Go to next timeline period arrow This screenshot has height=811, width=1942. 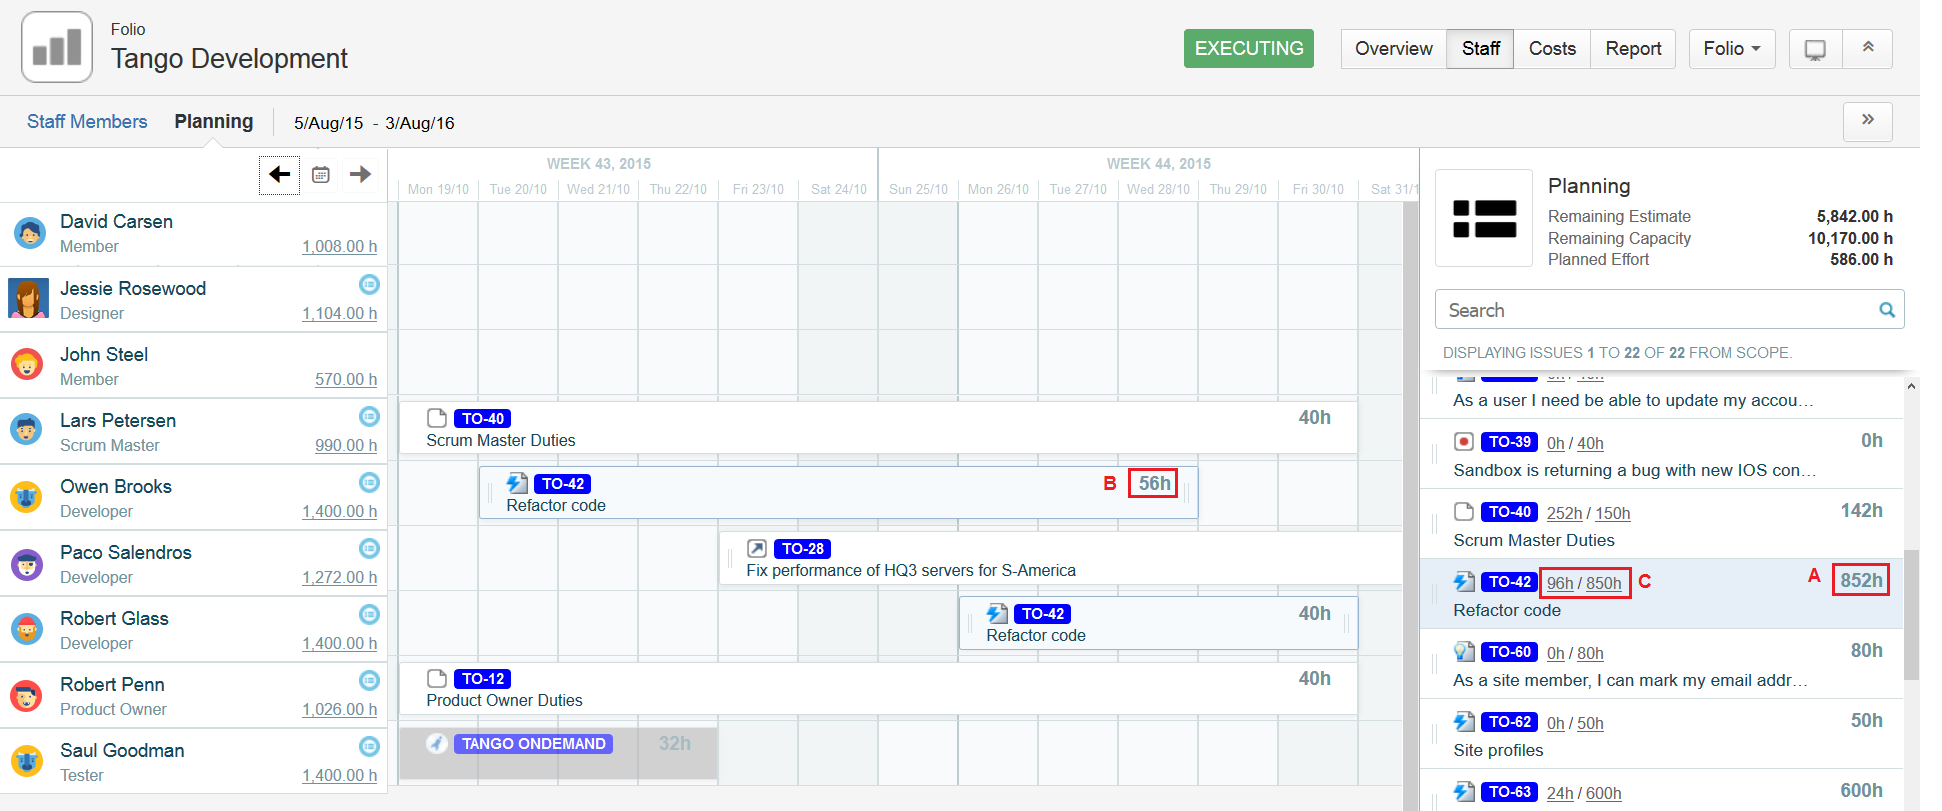point(360,175)
